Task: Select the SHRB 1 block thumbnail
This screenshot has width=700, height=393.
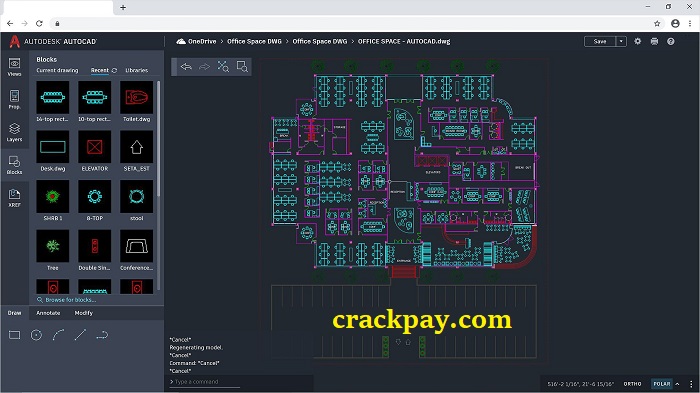Action: click(53, 196)
